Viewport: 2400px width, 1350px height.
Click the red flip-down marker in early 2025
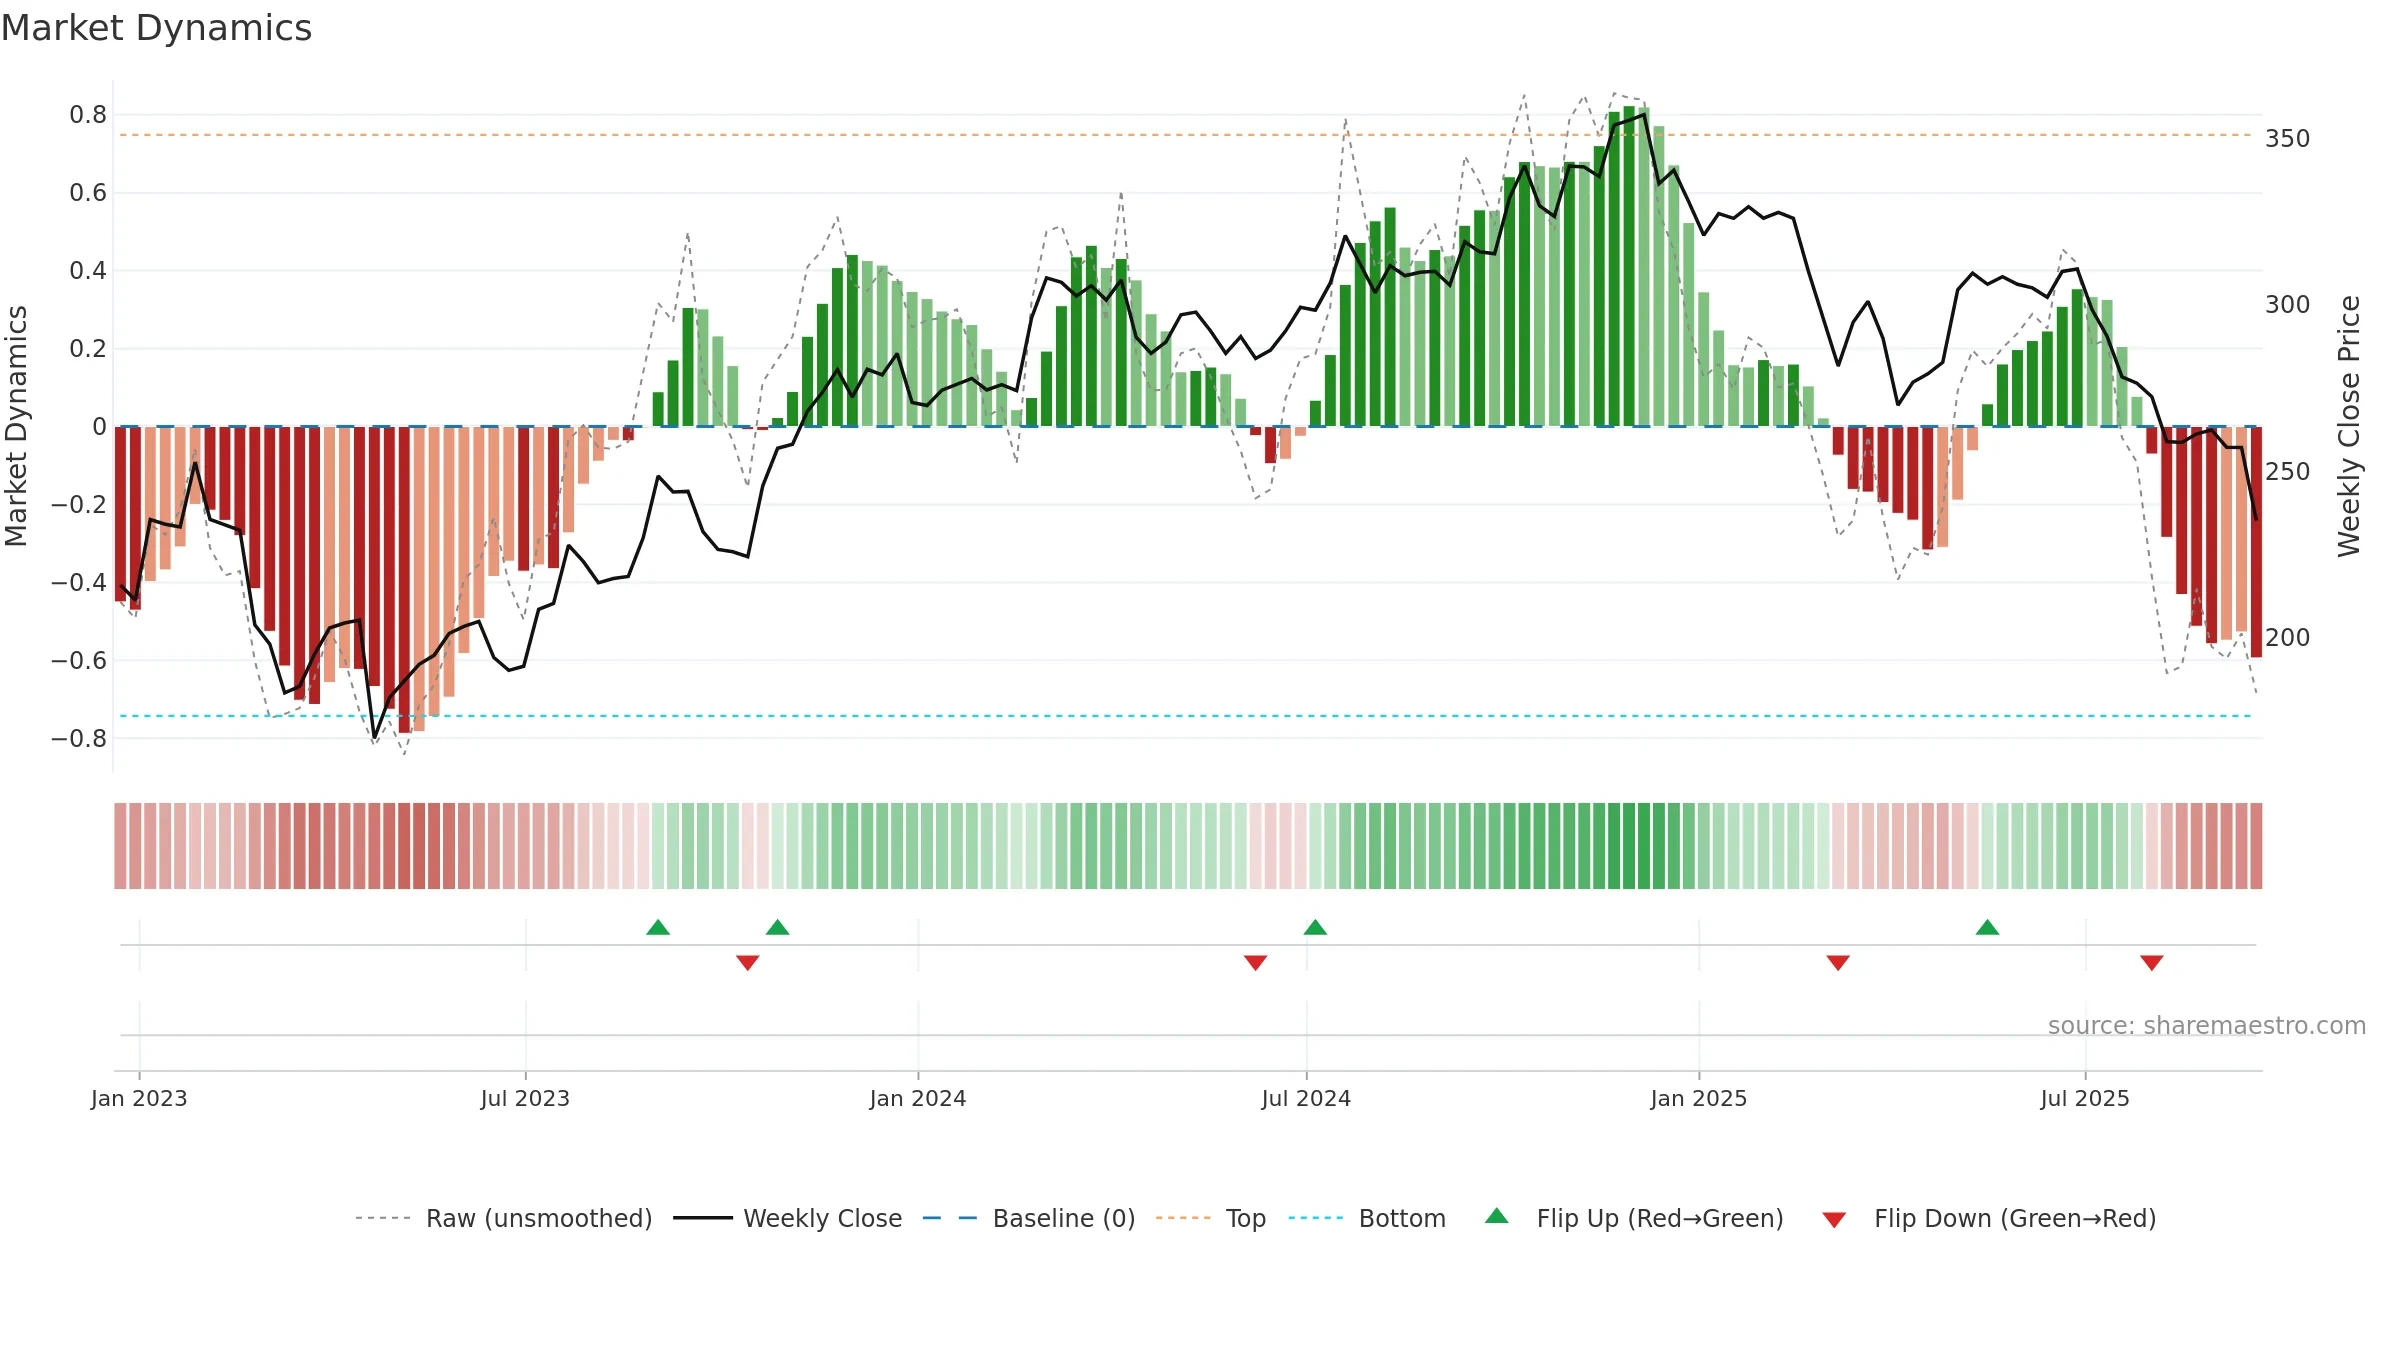[x=1838, y=962]
